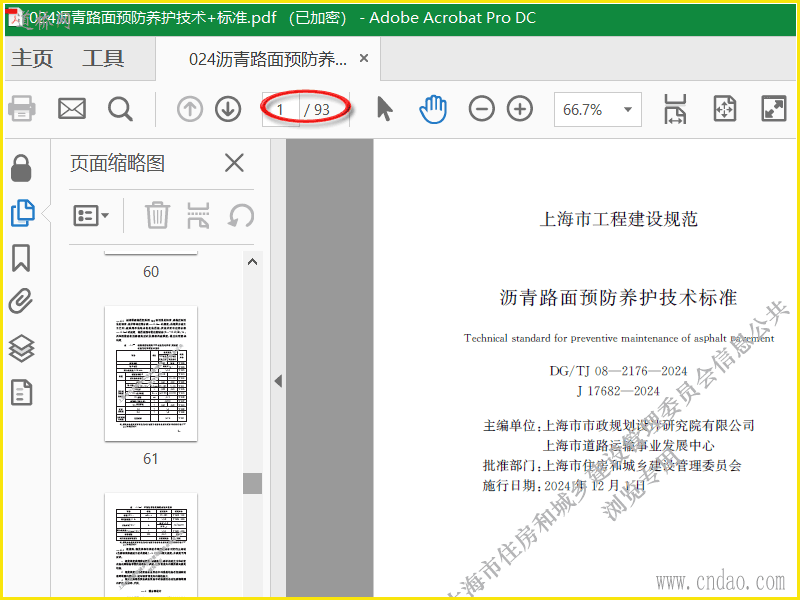This screenshot has width=800, height=600.
Task: Click the total pages text / 93
Action: click(x=317, y=110)
